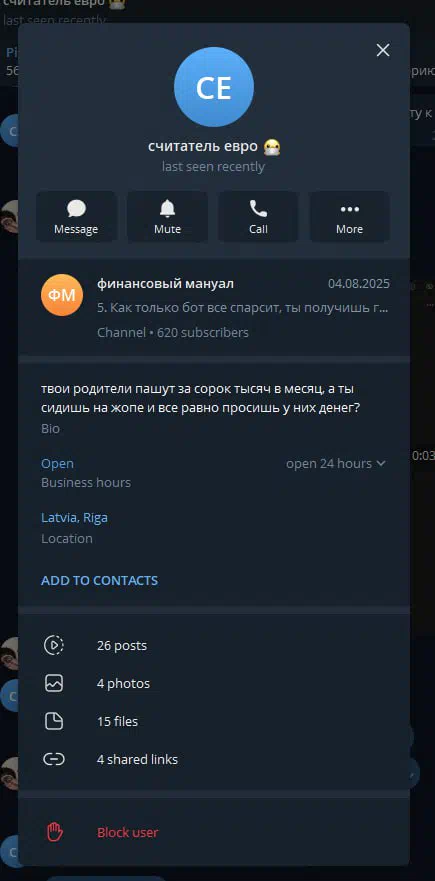Open the 15 files document icon
The image size is (435, 881).
pyautogui.click(x=54, y=721)
